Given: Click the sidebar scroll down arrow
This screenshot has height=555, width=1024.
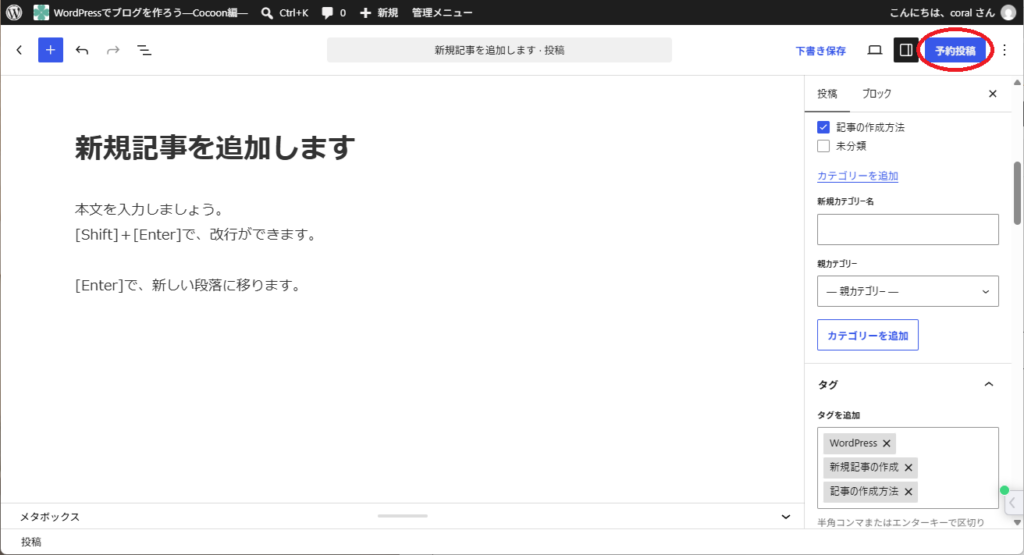Looking at the screenshot, I should pos(1017,522).
